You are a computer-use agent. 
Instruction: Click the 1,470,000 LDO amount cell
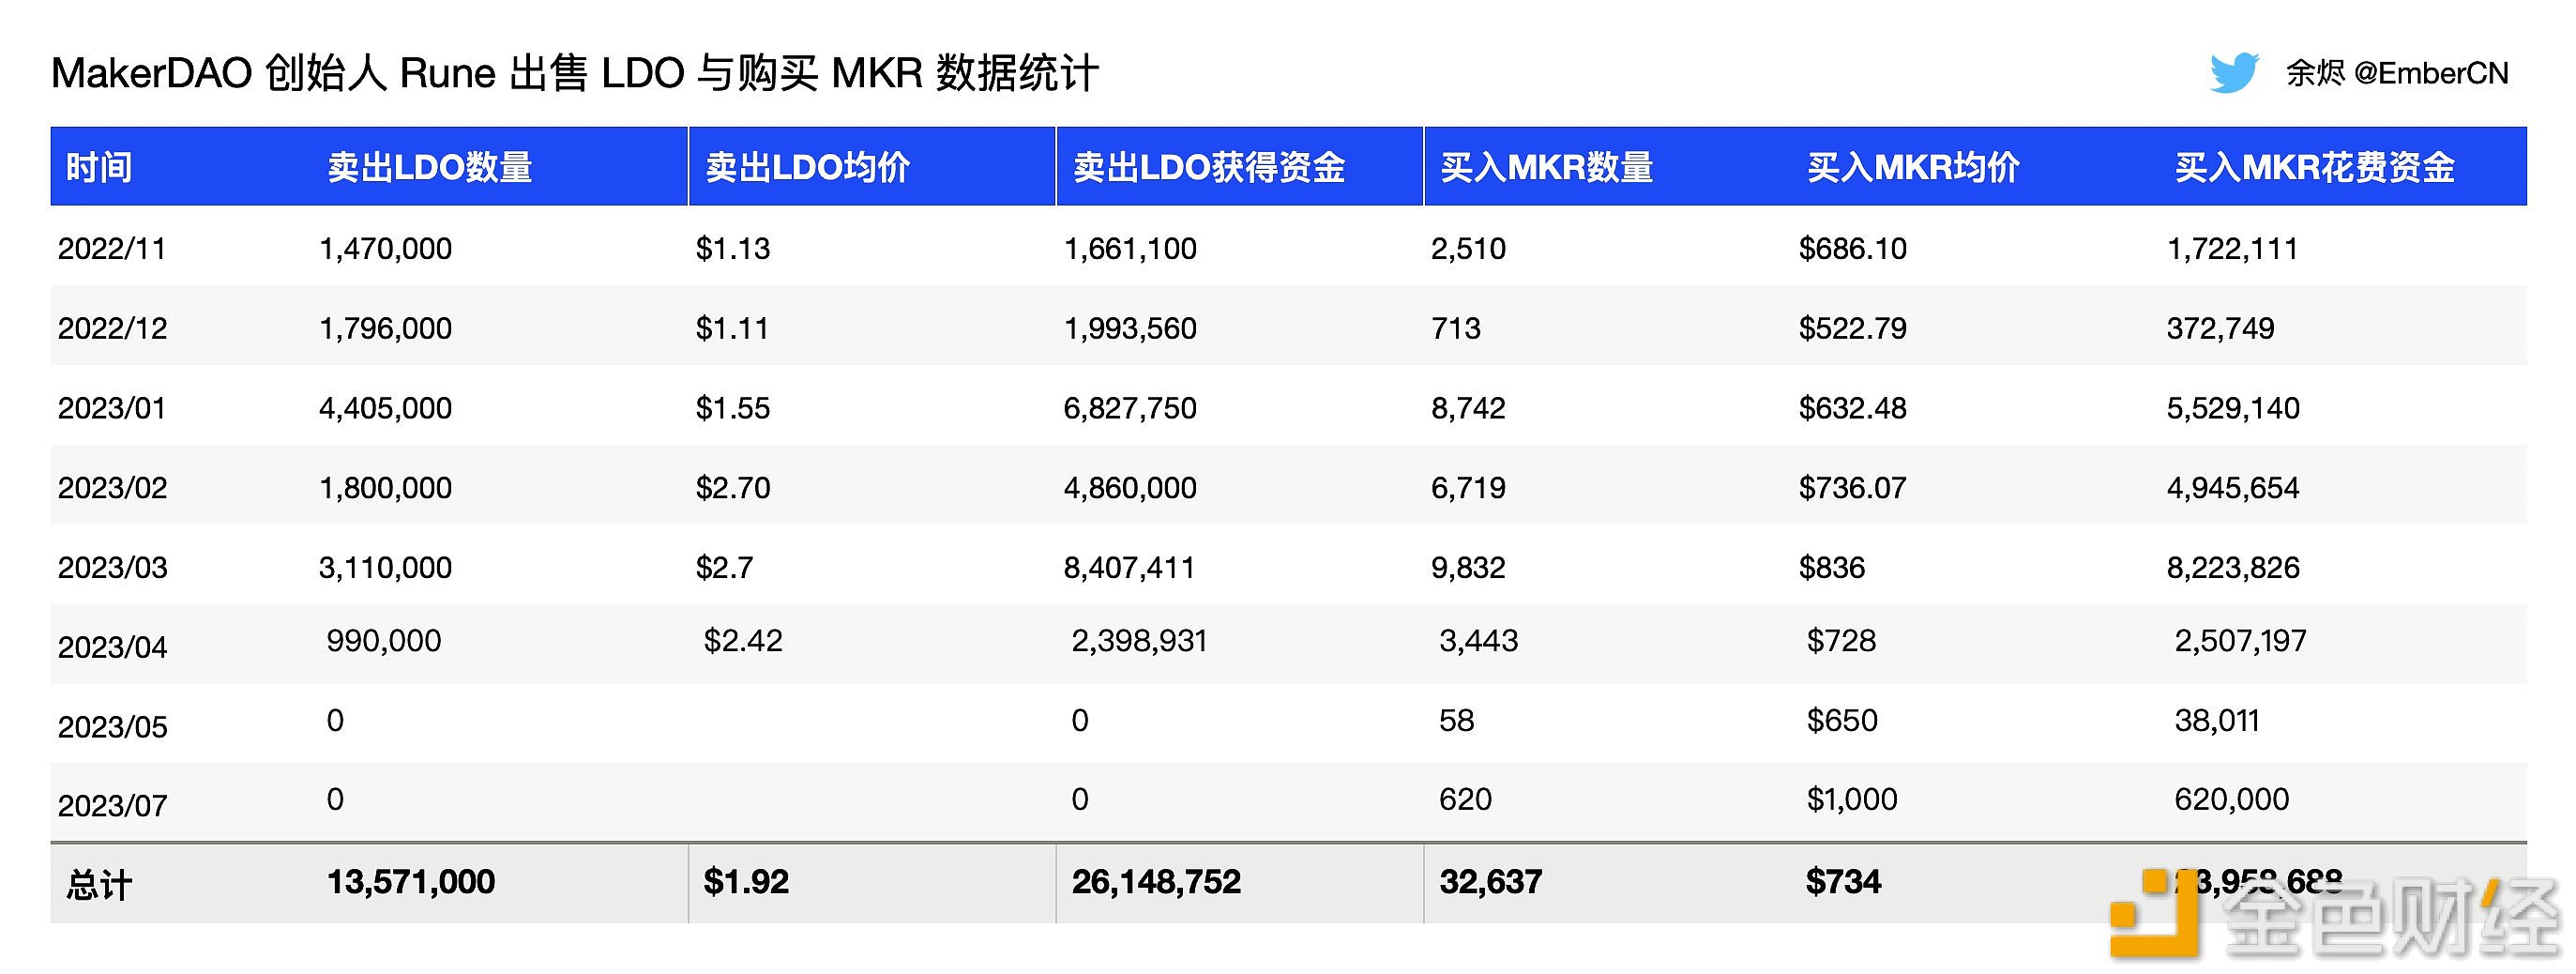pos(385,248)
